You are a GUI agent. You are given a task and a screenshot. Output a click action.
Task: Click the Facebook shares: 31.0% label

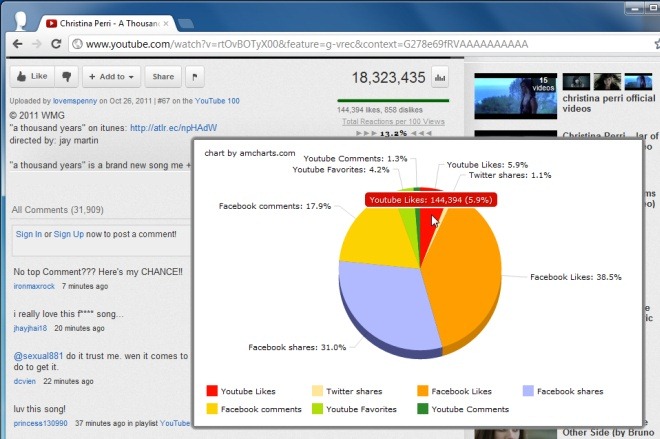(x=297, y=347)
